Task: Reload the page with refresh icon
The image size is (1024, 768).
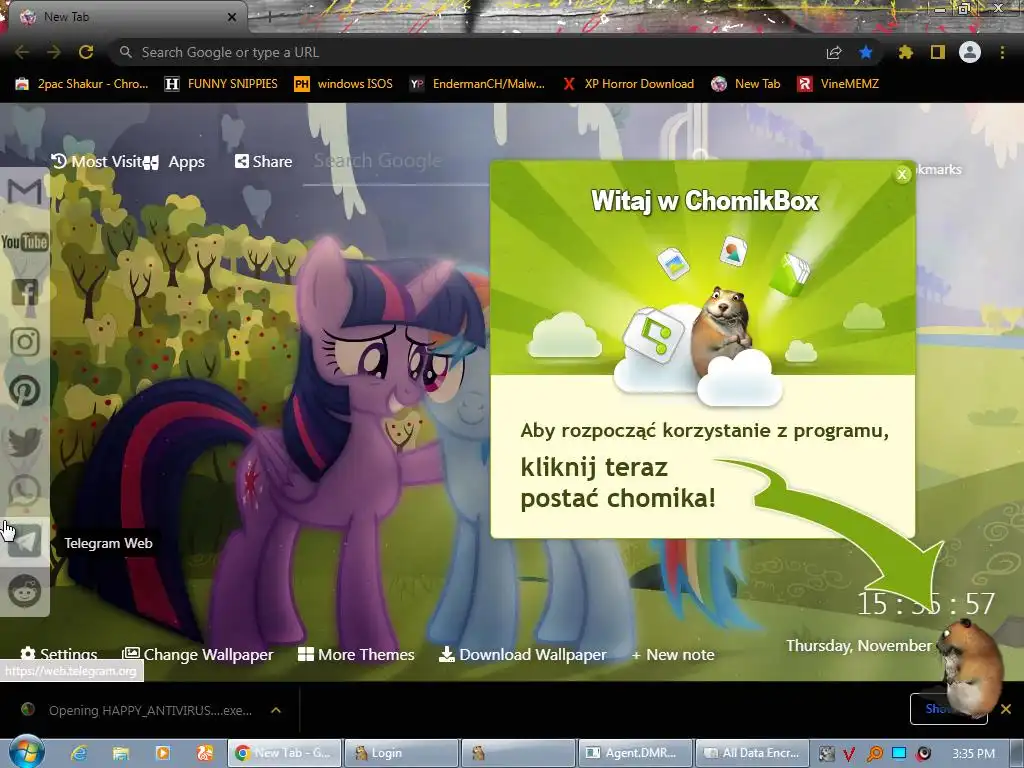Action: click(86, 52)
